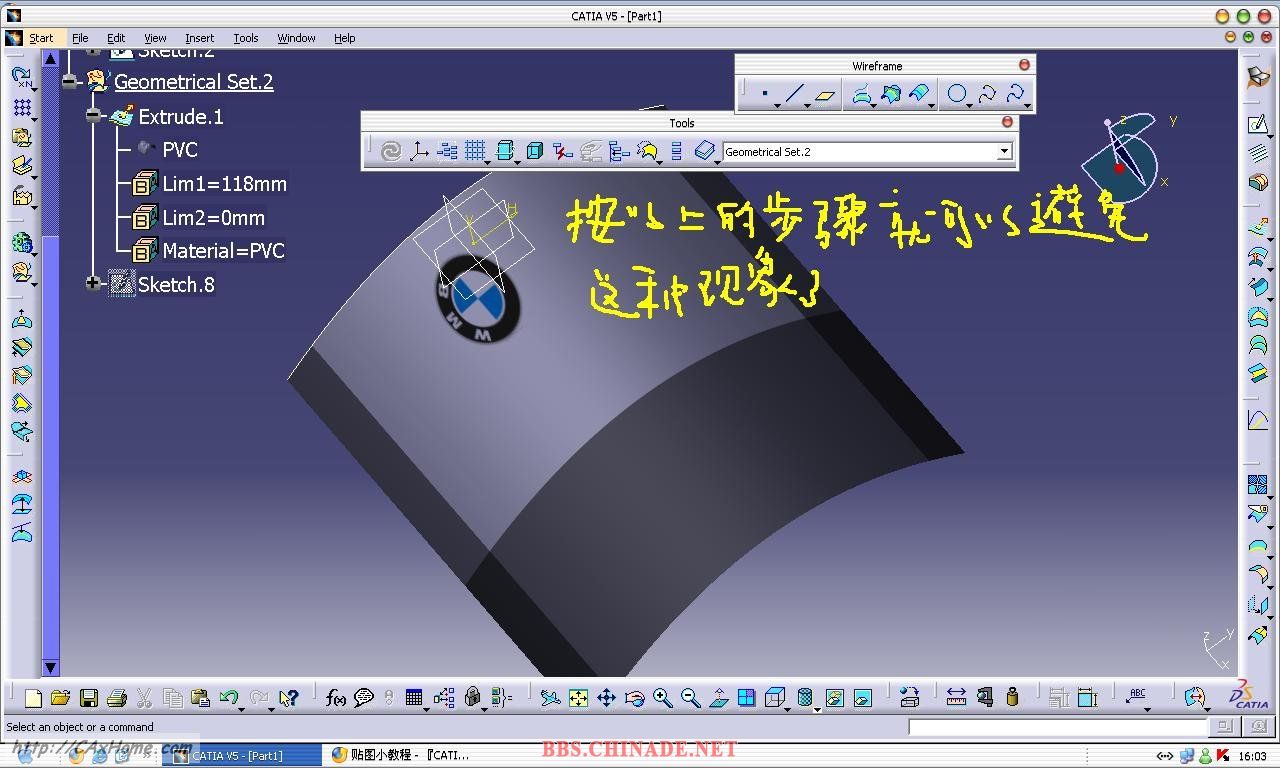Open the Help menu
This screenshot has width=1280, height=768.
click(345, 38)
